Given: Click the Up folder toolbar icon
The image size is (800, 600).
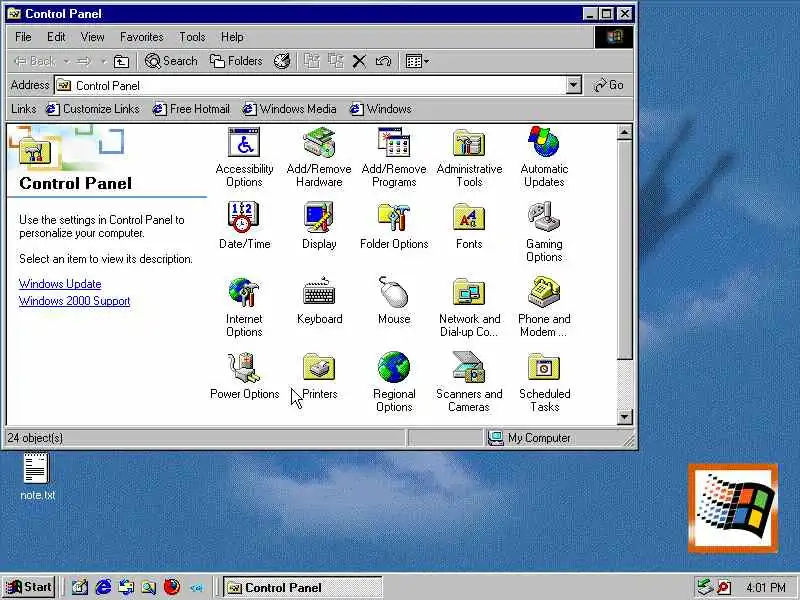Looking at the screenshot, I should 121,62.
